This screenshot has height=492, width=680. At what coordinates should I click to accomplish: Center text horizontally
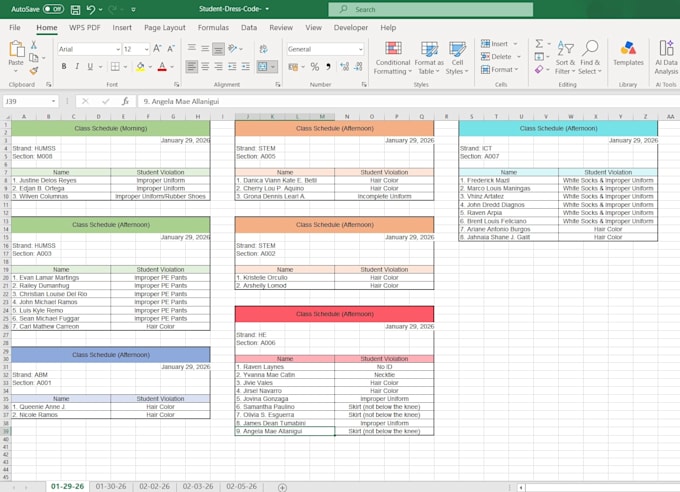point(205,66)
